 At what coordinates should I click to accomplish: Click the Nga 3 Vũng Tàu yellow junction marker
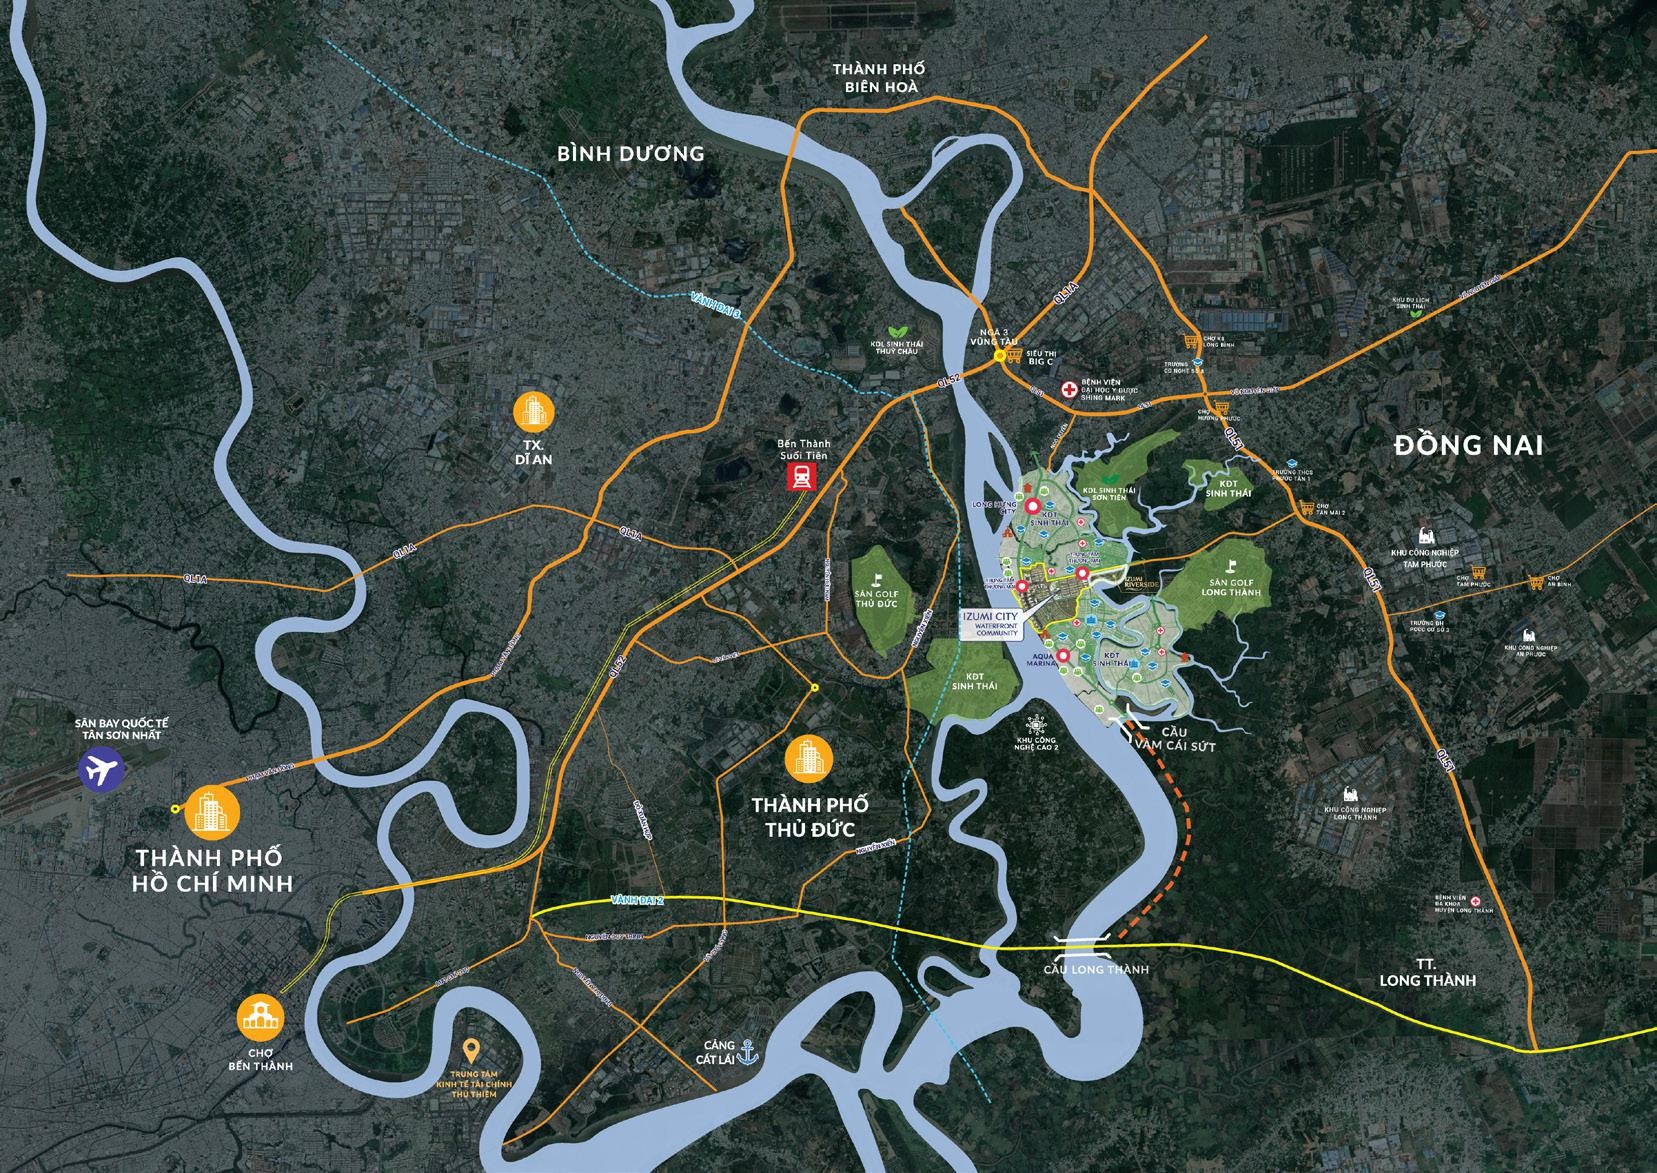point(998,355)
